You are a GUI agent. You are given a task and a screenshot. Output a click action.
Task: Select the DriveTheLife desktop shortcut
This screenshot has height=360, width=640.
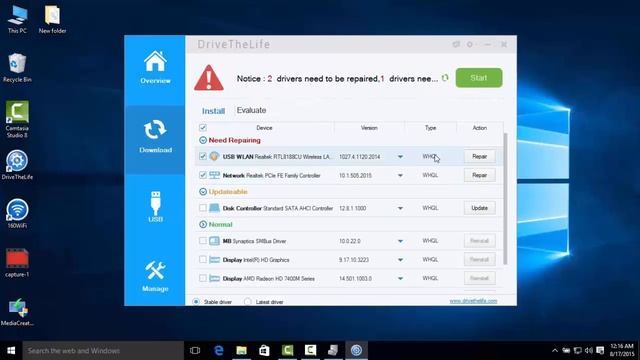click(x=17, y=165)
